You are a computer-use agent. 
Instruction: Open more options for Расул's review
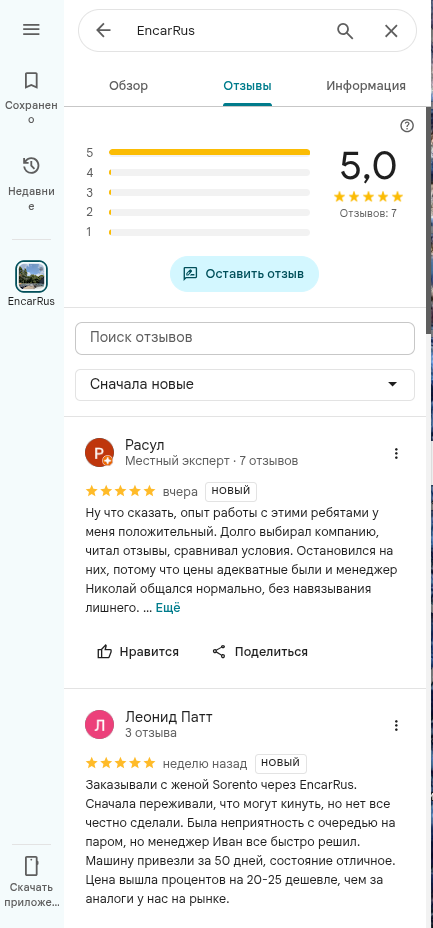(396, 453)
